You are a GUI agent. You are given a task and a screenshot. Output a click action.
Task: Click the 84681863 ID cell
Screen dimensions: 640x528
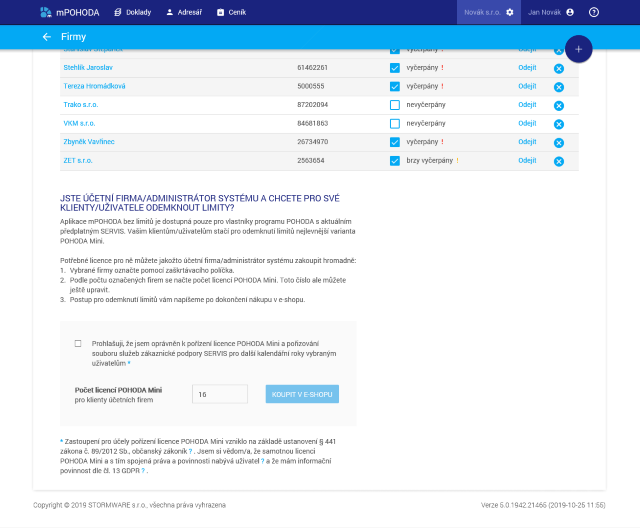pyautogui.click(x=312, y=123)
